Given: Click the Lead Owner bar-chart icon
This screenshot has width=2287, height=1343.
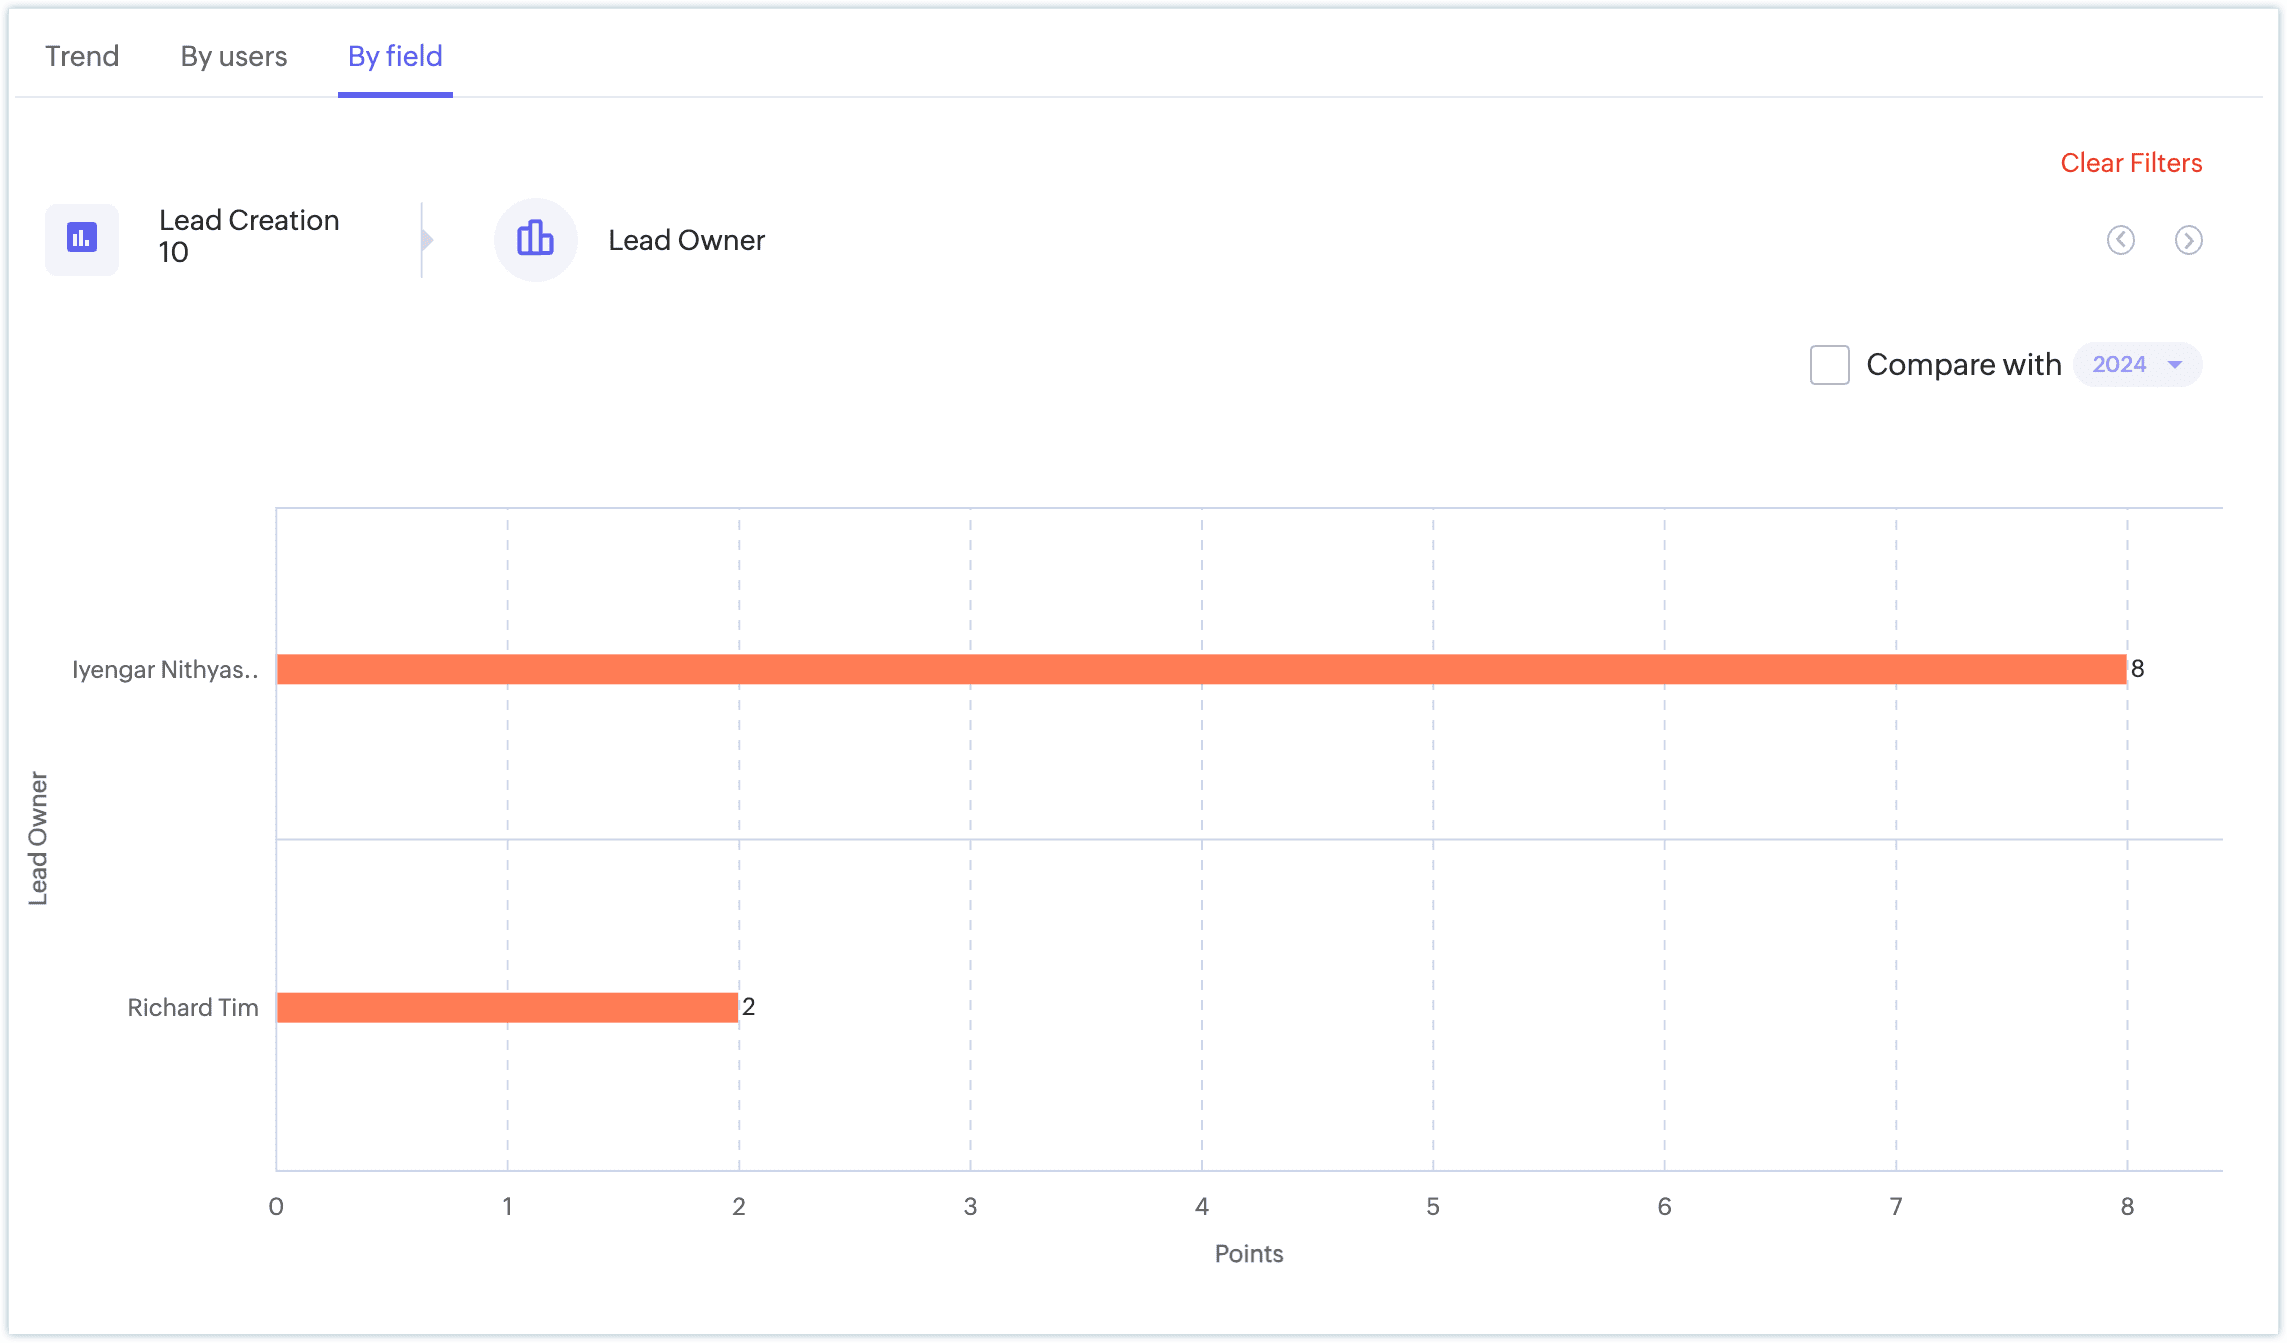Looking at the screenshot, I should 535,239.
